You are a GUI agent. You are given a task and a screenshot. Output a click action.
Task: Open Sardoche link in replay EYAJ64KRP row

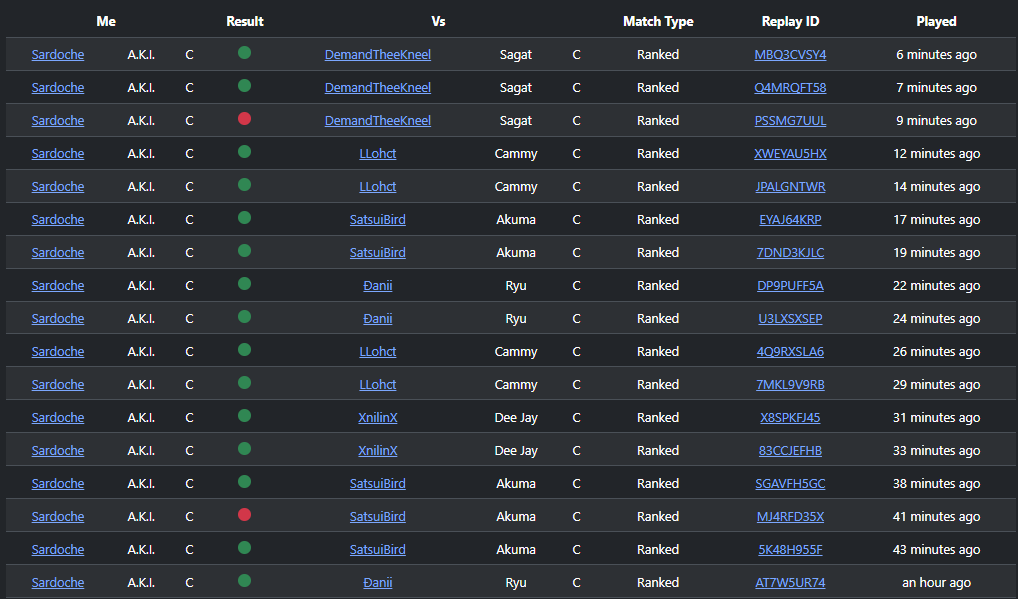click(58, 219)
